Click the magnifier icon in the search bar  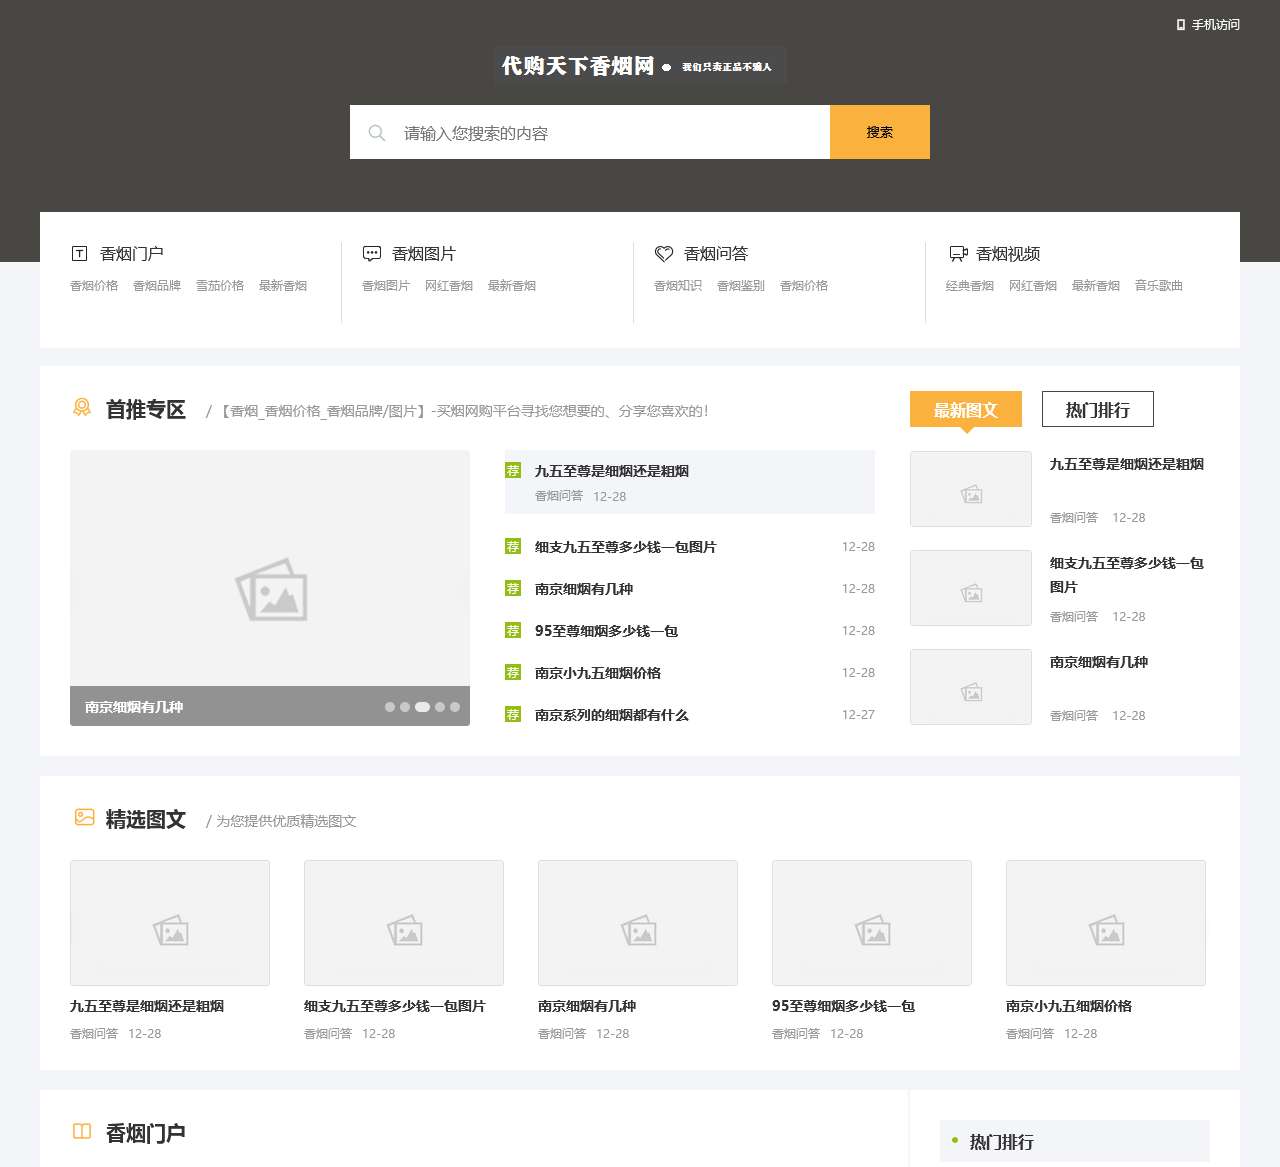376,132
